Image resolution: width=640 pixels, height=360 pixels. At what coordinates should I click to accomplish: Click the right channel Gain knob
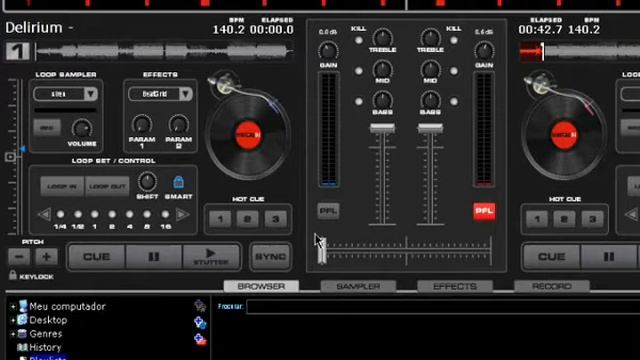click(484, 51)
